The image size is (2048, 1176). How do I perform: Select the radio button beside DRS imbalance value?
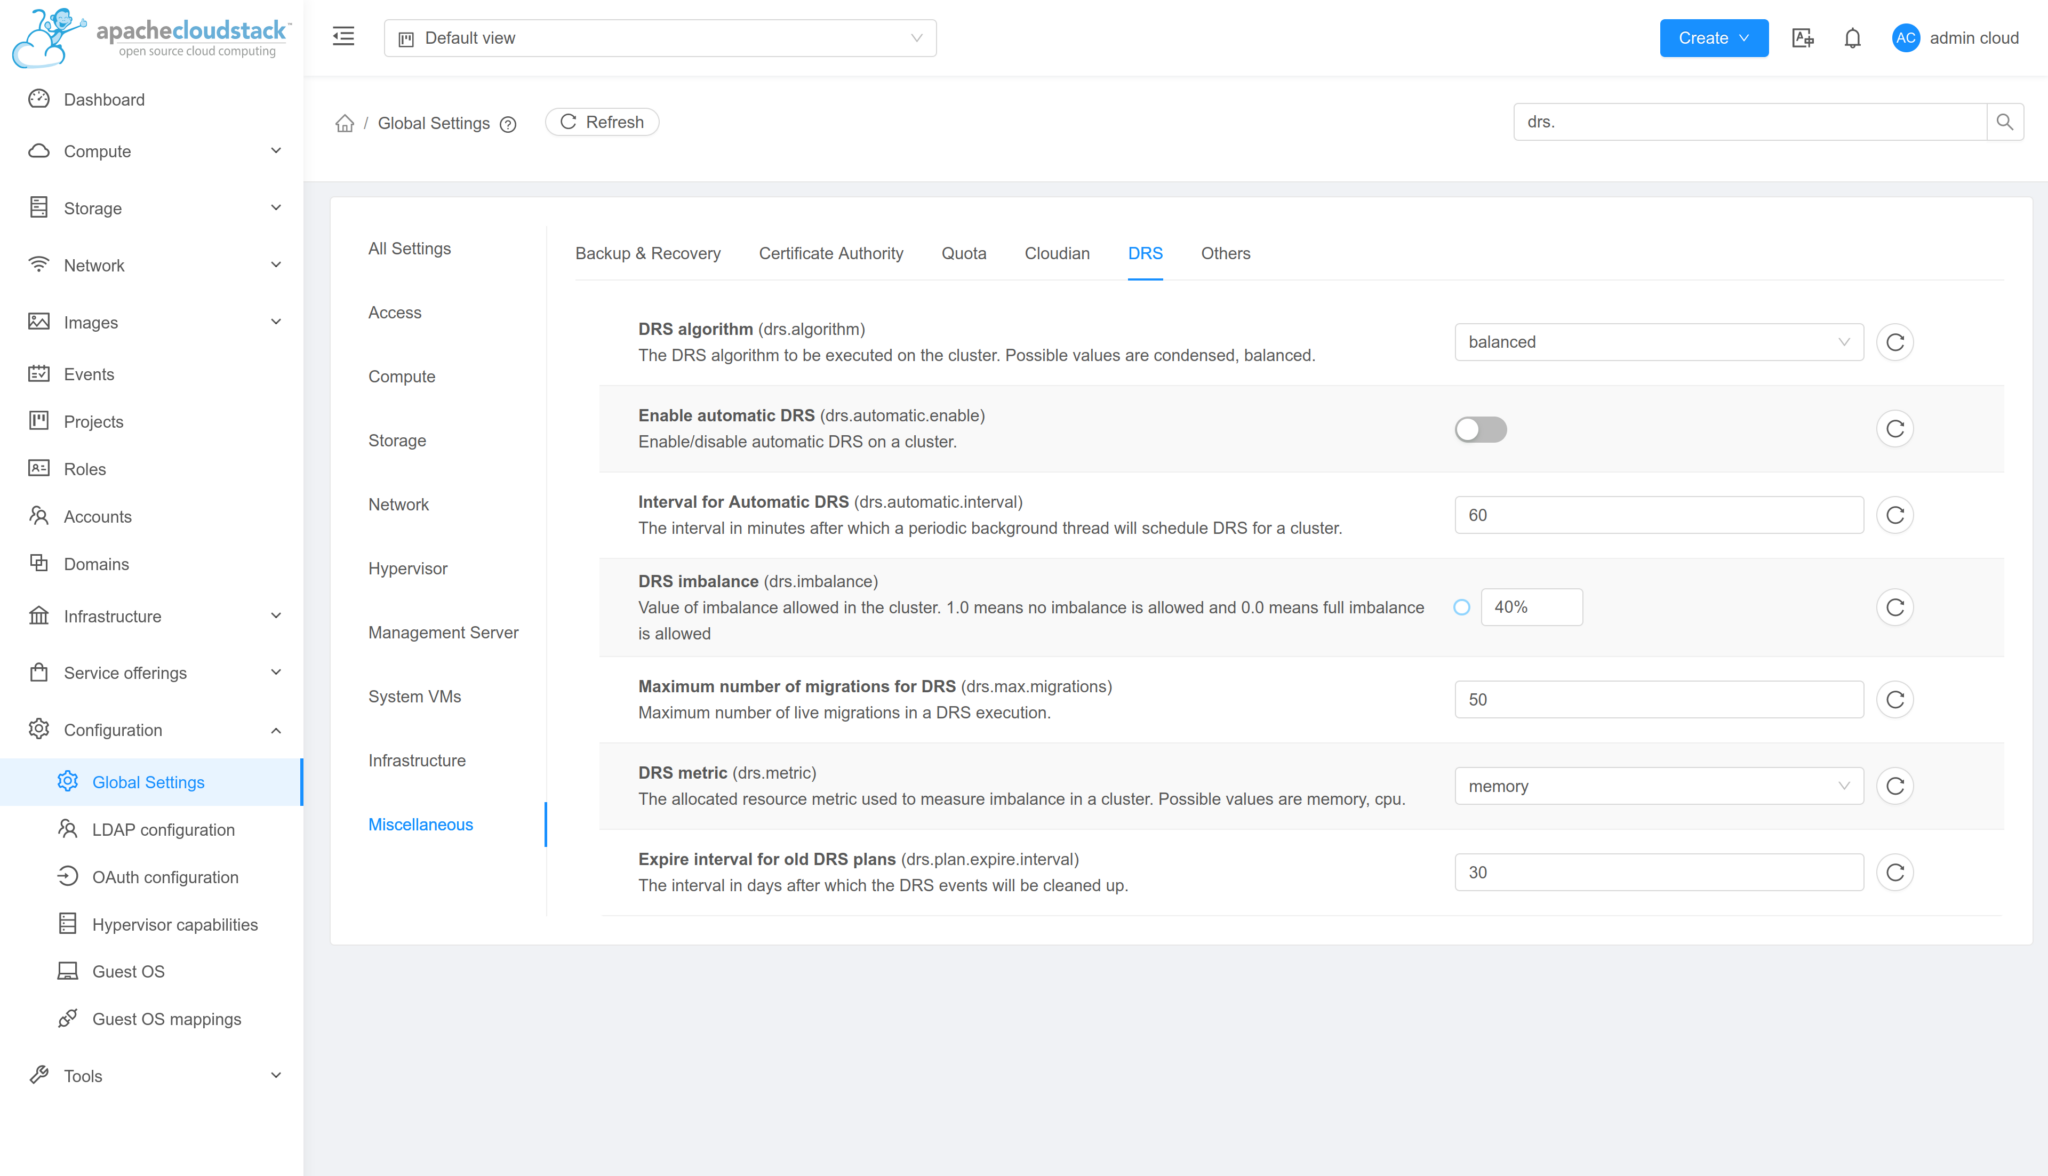tap(1461, 607)
